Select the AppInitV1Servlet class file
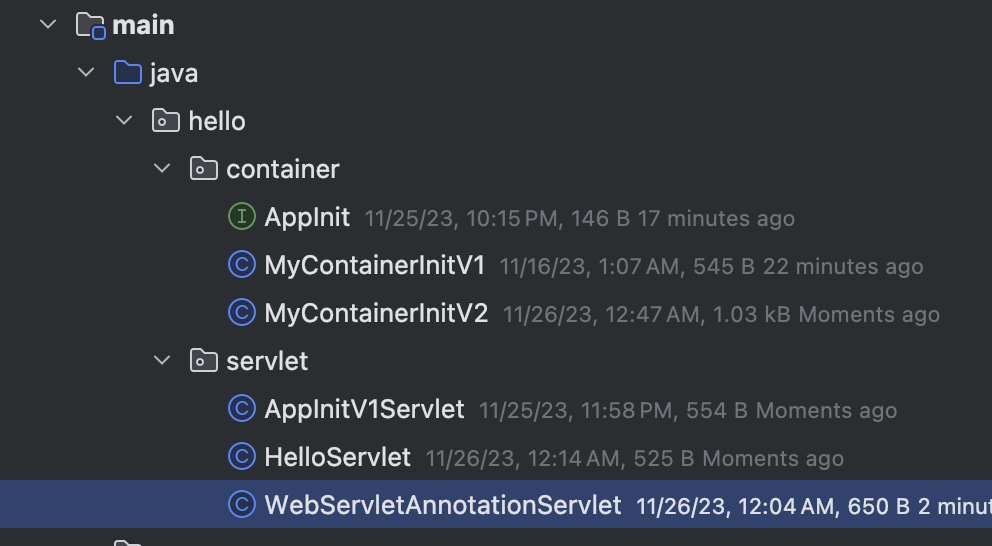The image size is (992, 546). coord(364,409)
